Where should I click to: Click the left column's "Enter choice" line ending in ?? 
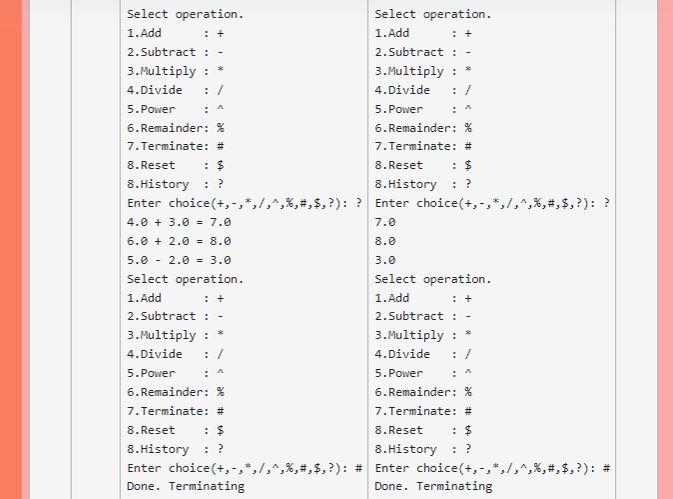(245, 203)
